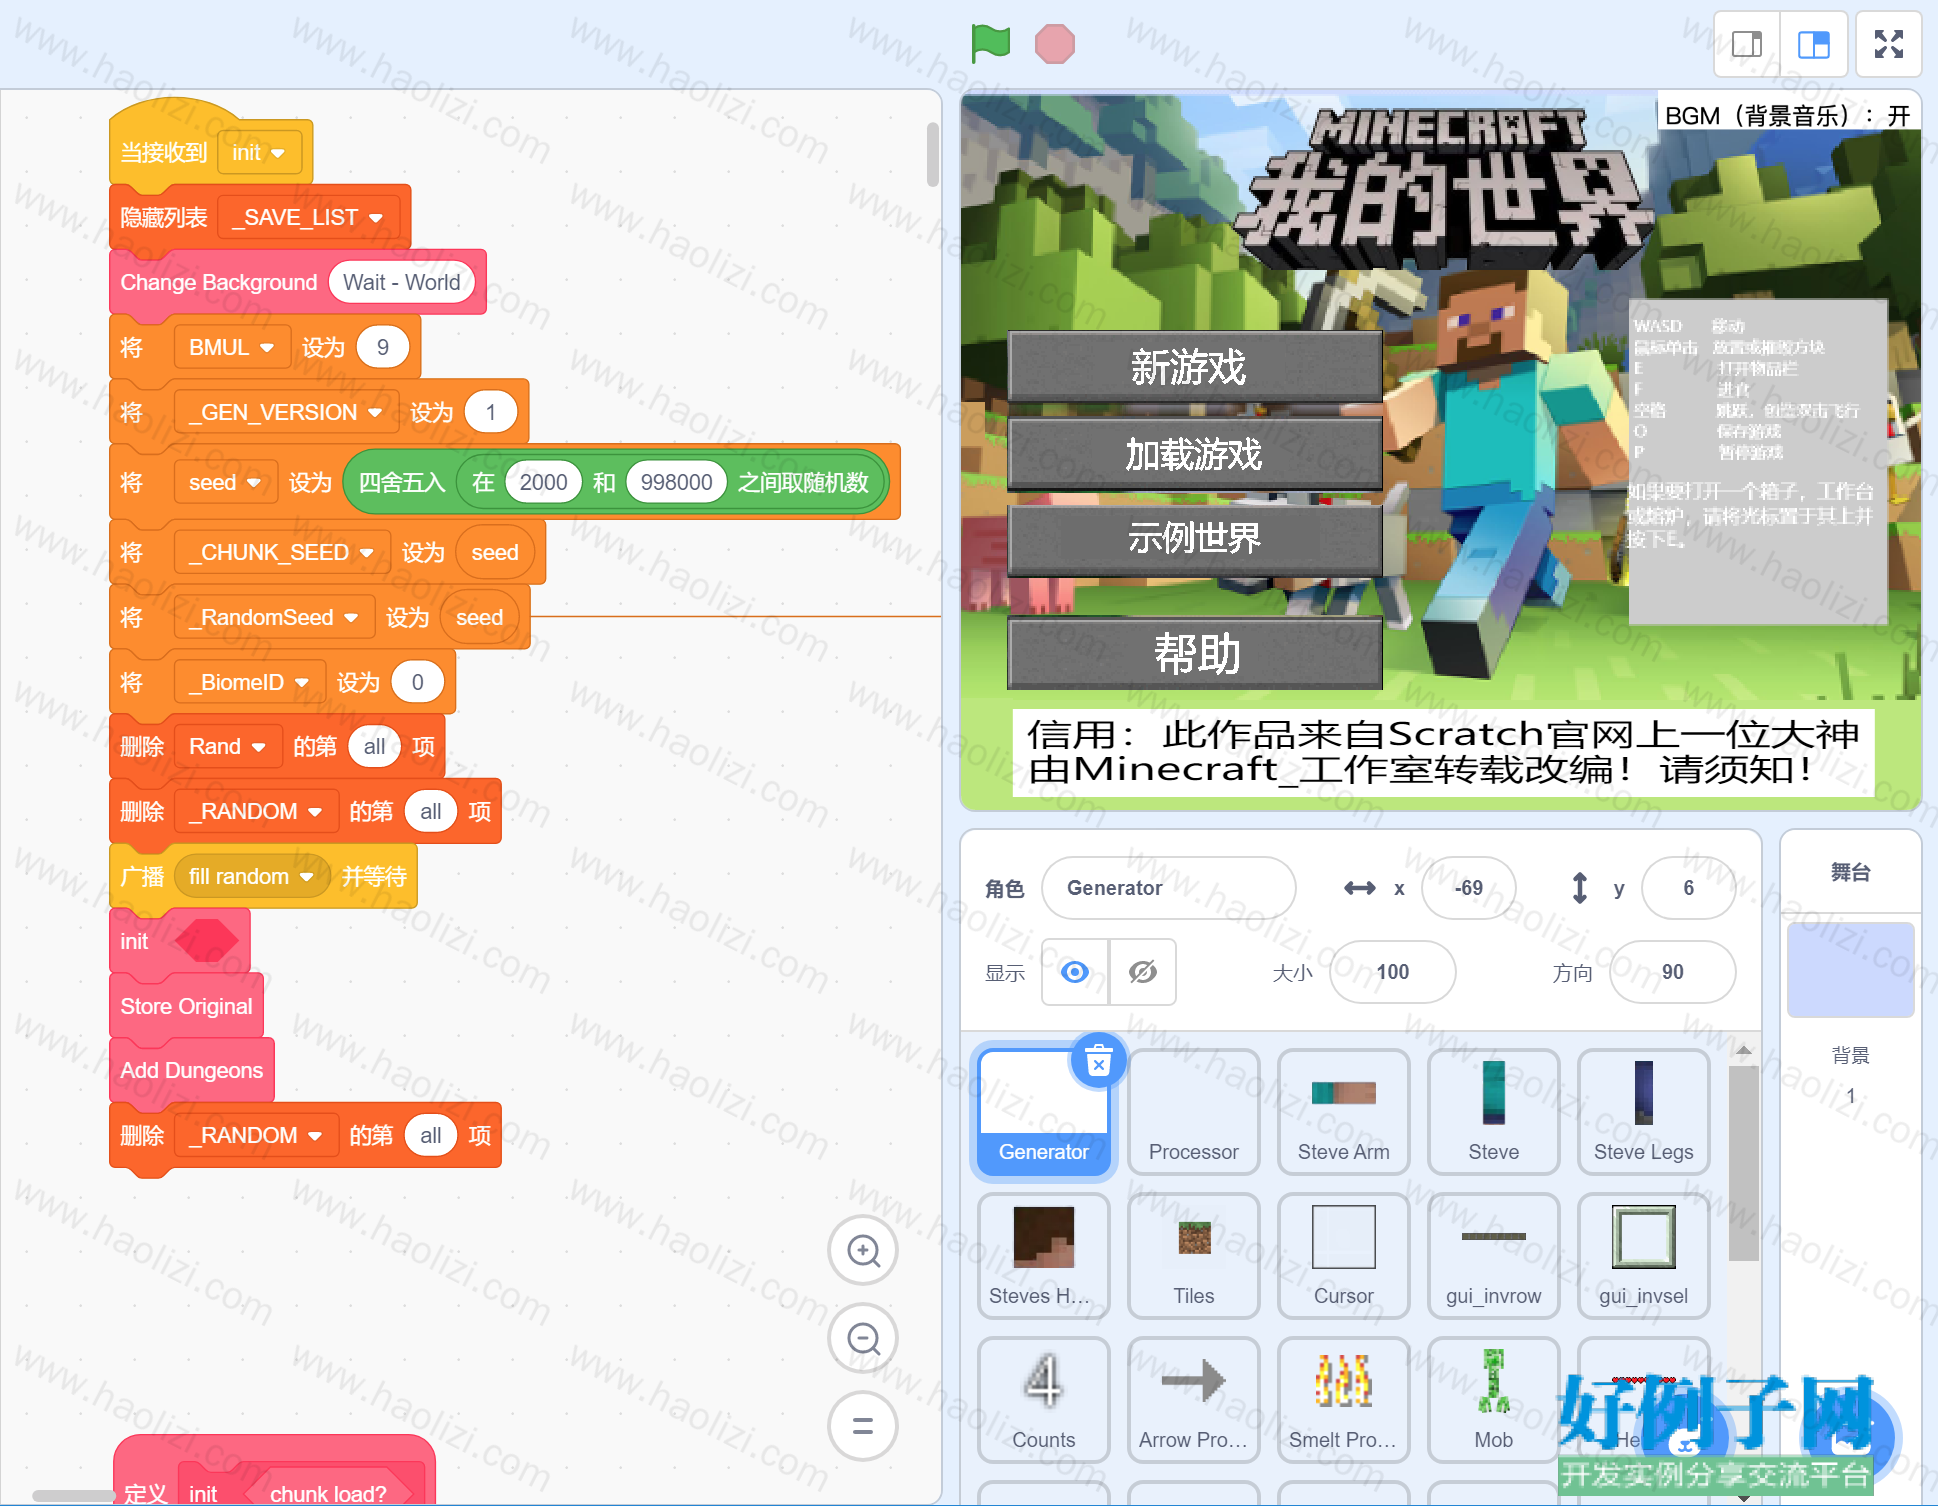Screen dimensions: 1938x1506
Task: Zoom out the code workspace
Action: pos(863,1338)
